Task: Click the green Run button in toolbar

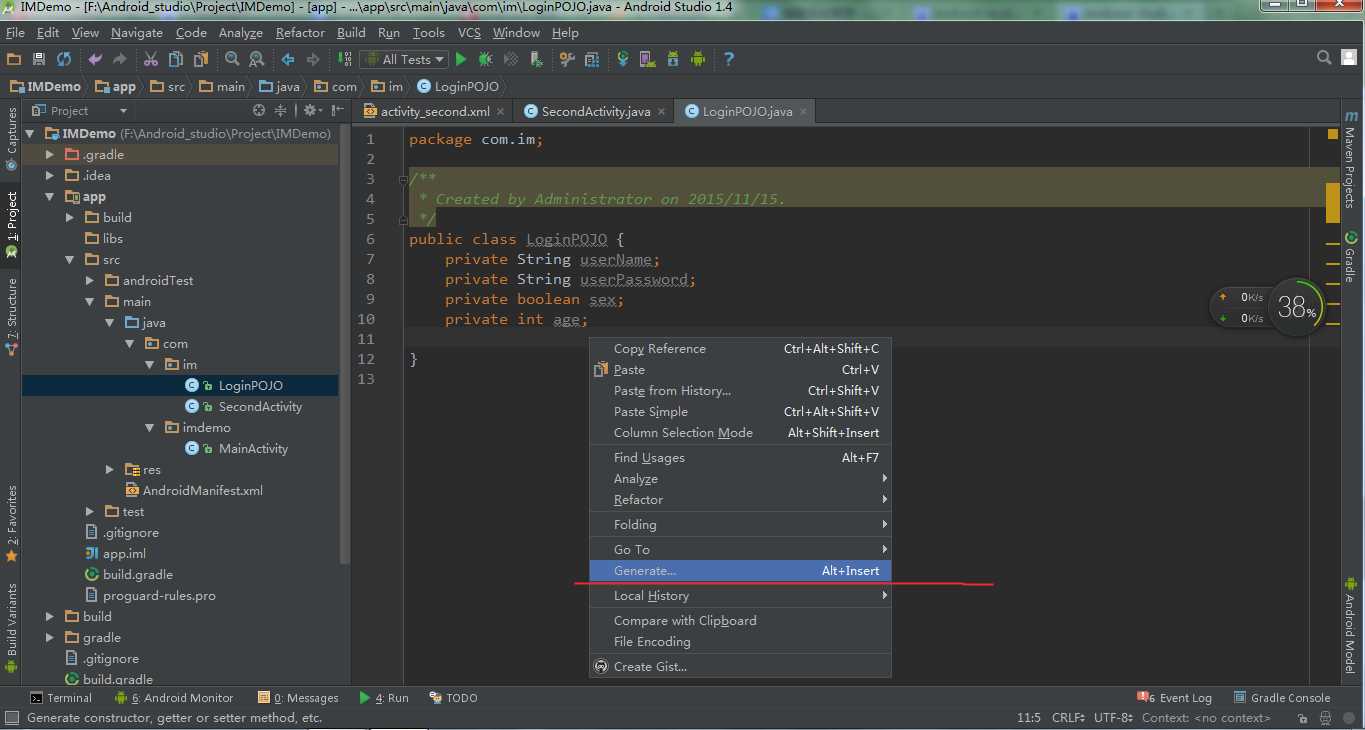Action: click(461, 59)
